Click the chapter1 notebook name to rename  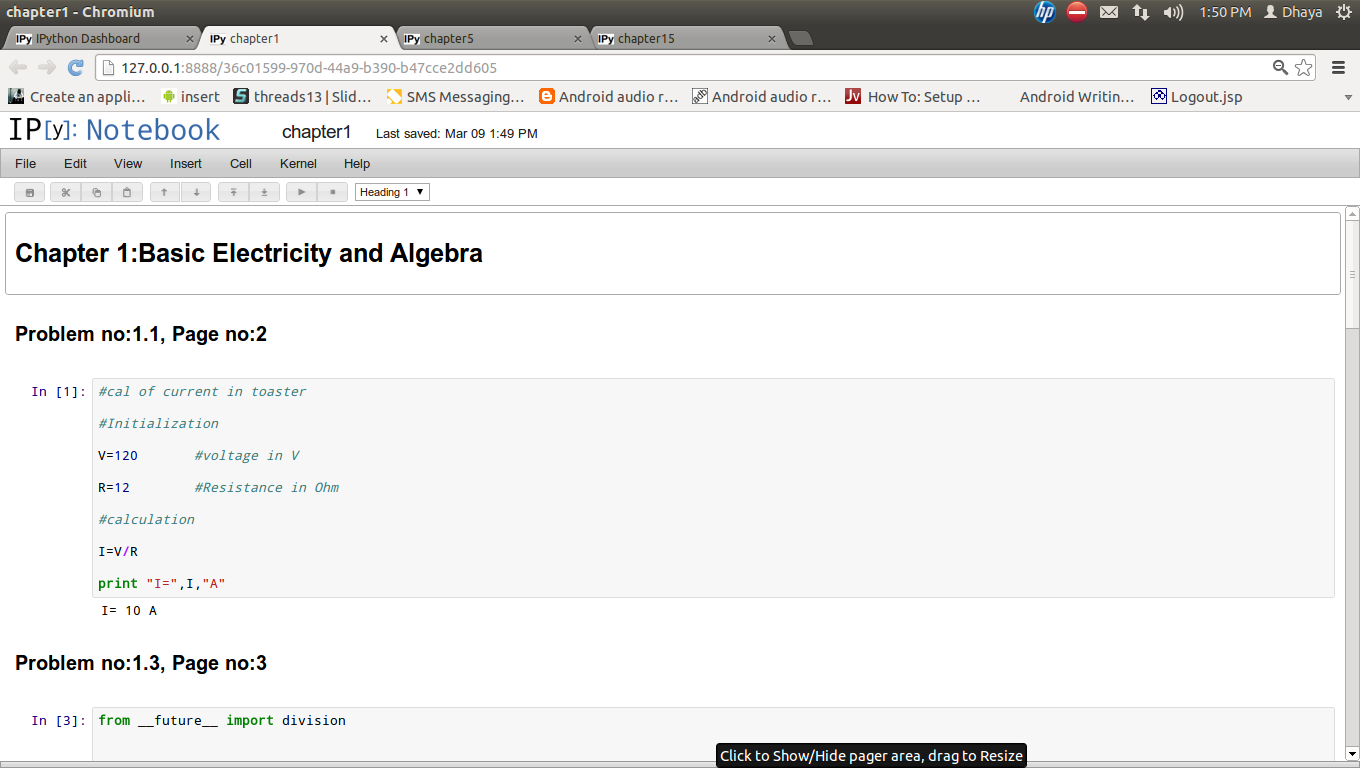[316, 132]
